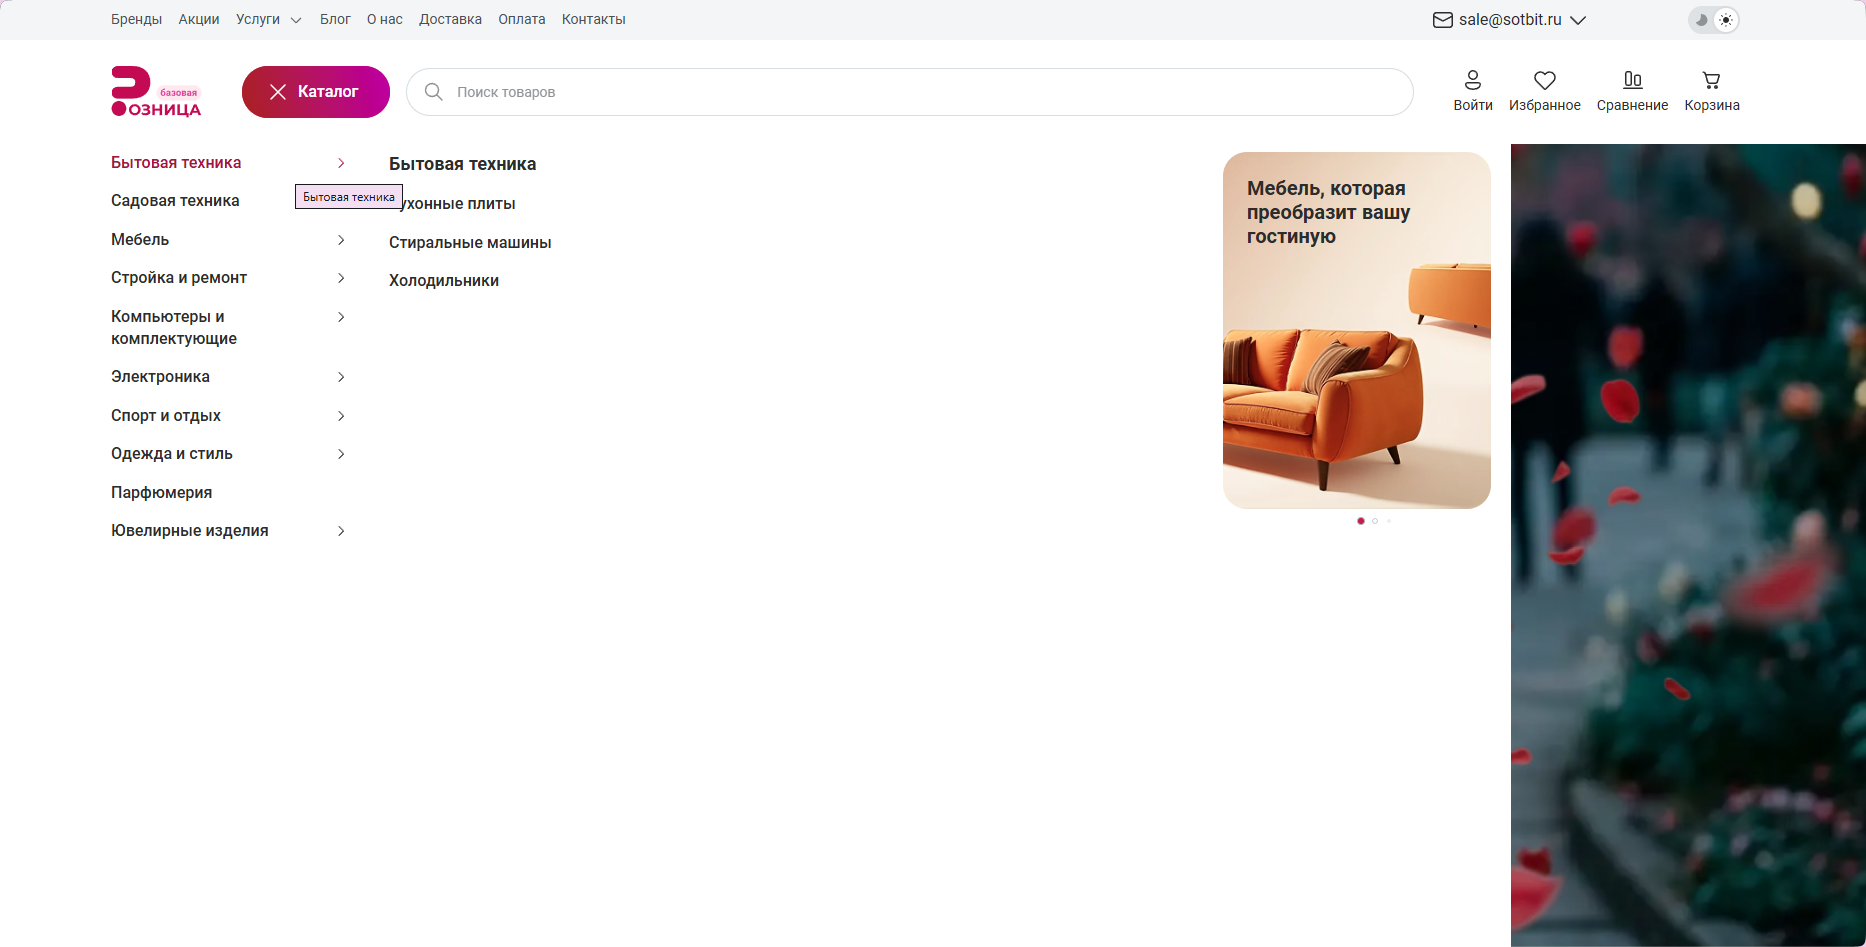
Task: Click the search magnifier icon
Action: (x=433, y=92)
